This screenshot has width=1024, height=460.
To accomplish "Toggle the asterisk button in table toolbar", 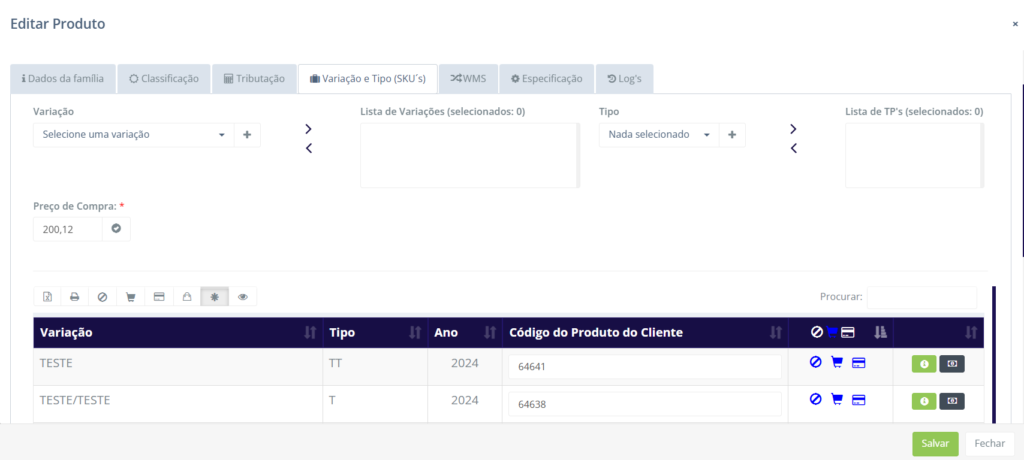I will coord(214,297).
